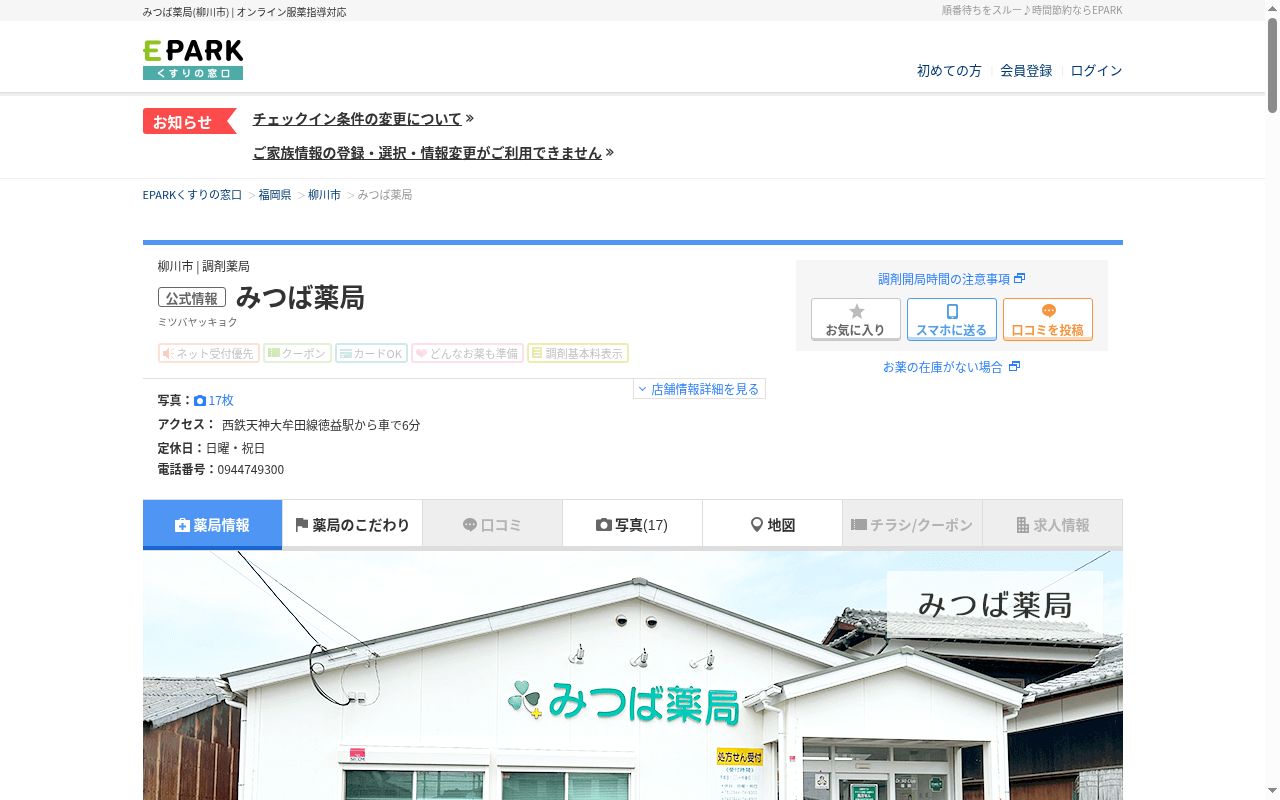
Task: Click the phone number 0944749300
Action: tap(251, 470)
